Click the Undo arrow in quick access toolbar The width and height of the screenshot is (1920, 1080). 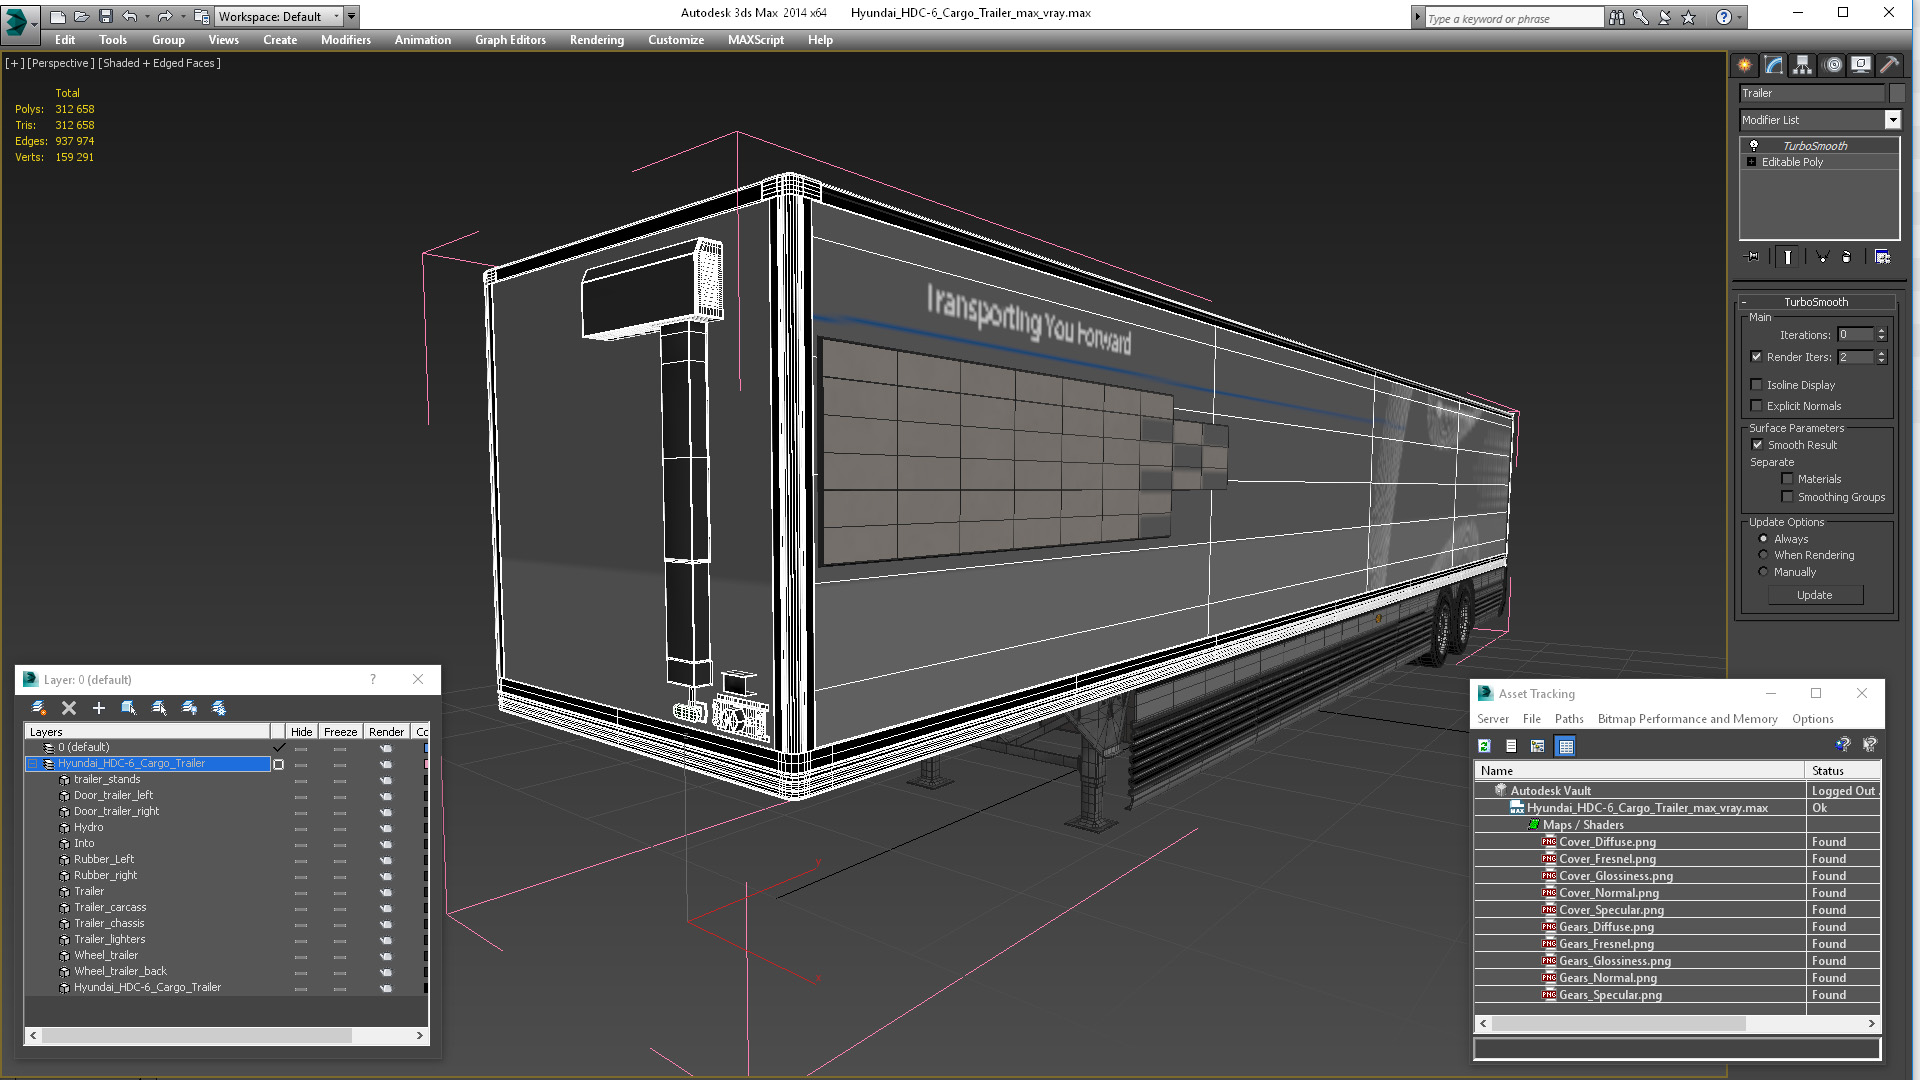coord(129,17)
